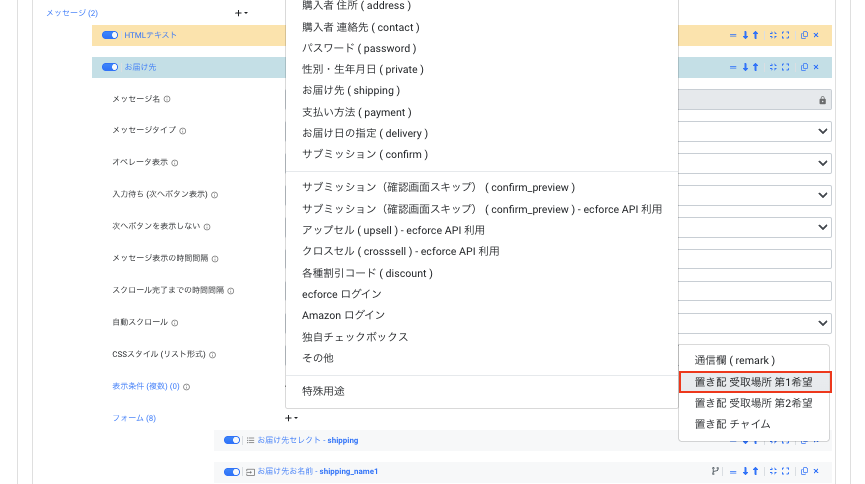Choose お届け日の指定 (delivery) menu item
The image size is (865, 484).
tap(364, 133)
